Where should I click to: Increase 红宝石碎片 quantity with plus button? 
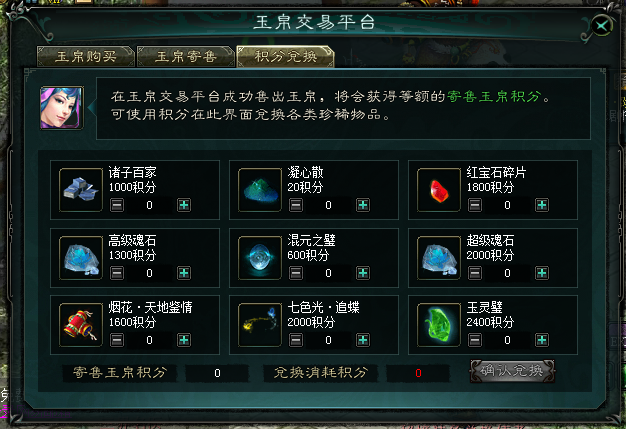tap(542, 205)
